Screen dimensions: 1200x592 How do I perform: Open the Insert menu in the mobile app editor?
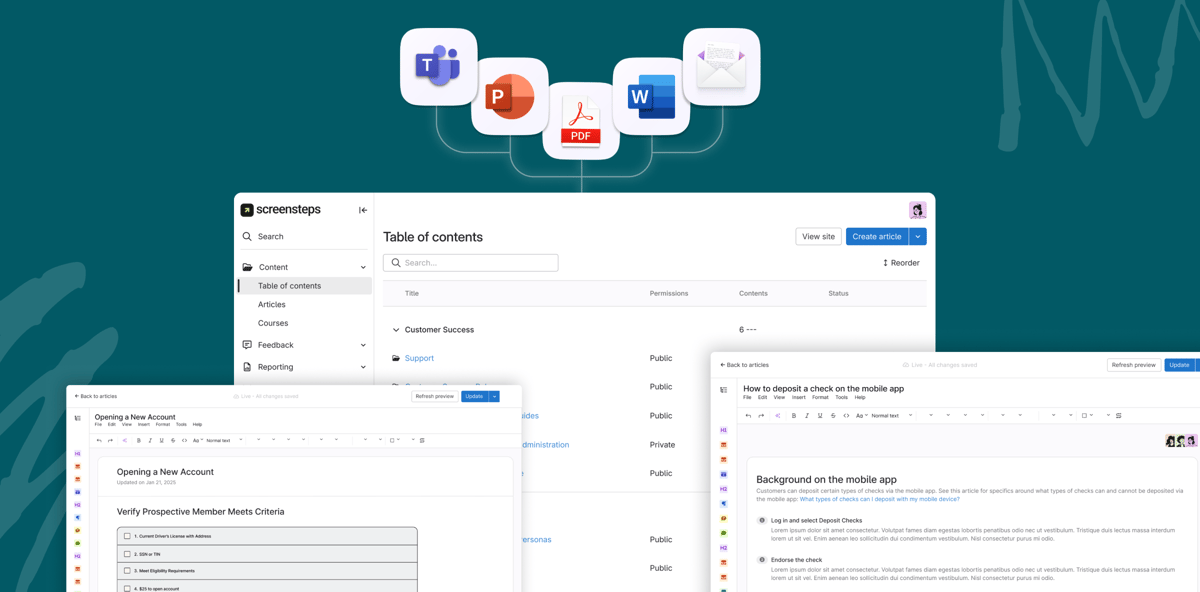[x=798, y=397]
